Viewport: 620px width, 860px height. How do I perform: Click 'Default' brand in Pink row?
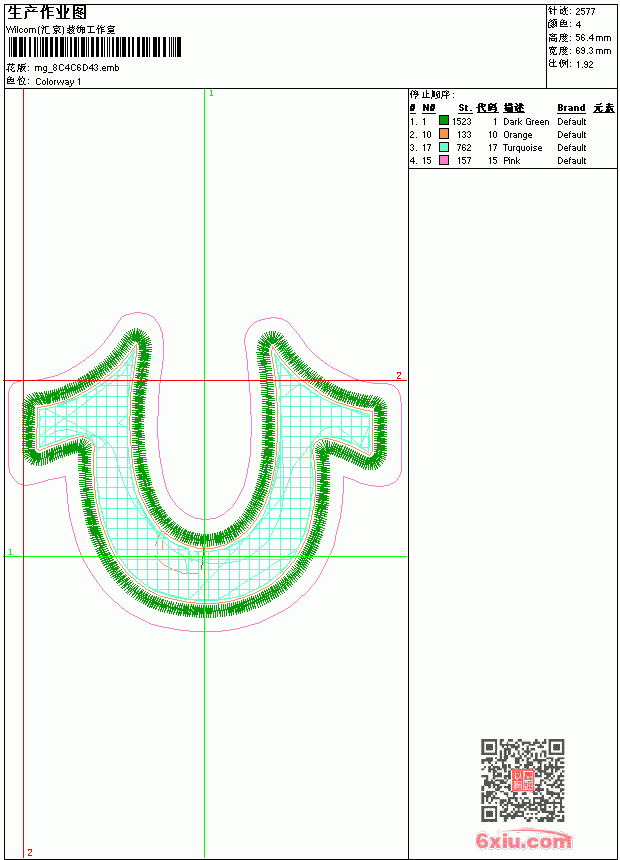572,161
